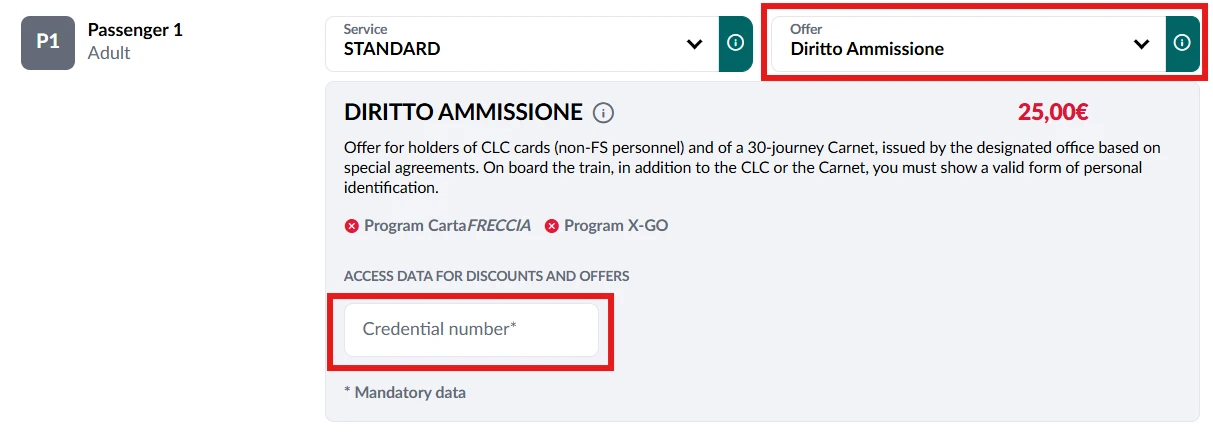Click the Adult passenger type label

click(109, 53)
